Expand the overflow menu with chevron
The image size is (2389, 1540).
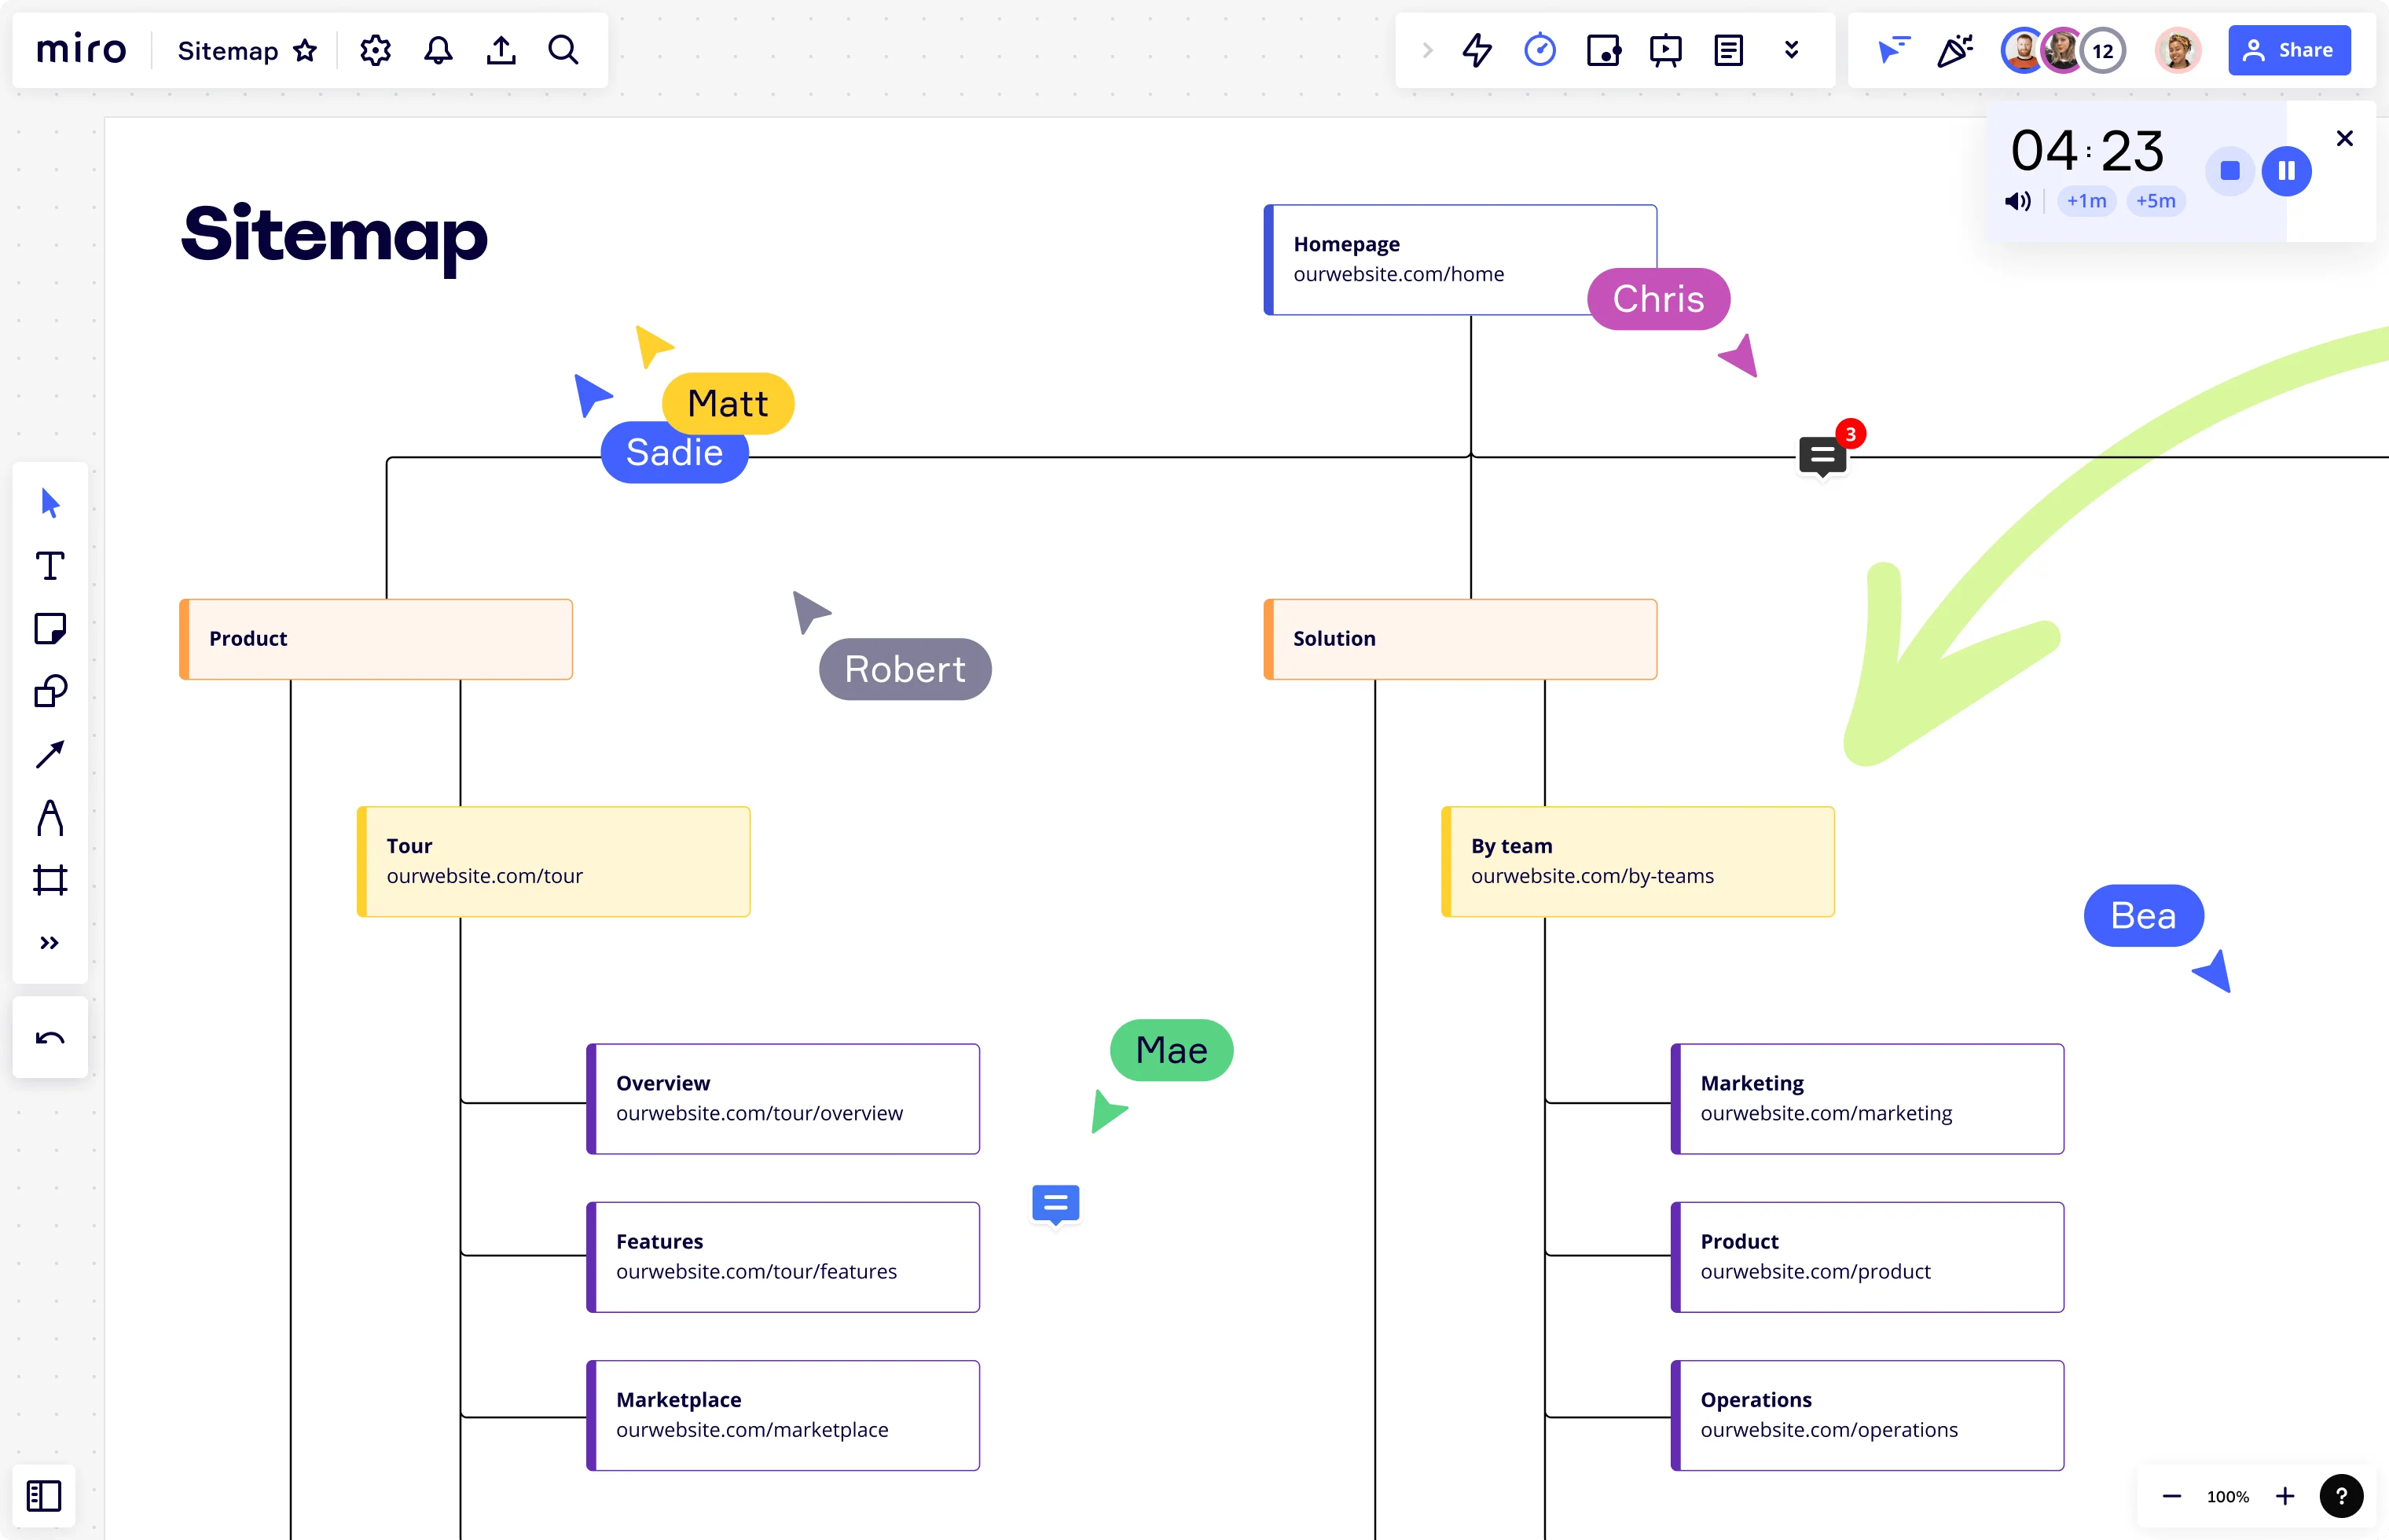click(x=1790, y=50)
